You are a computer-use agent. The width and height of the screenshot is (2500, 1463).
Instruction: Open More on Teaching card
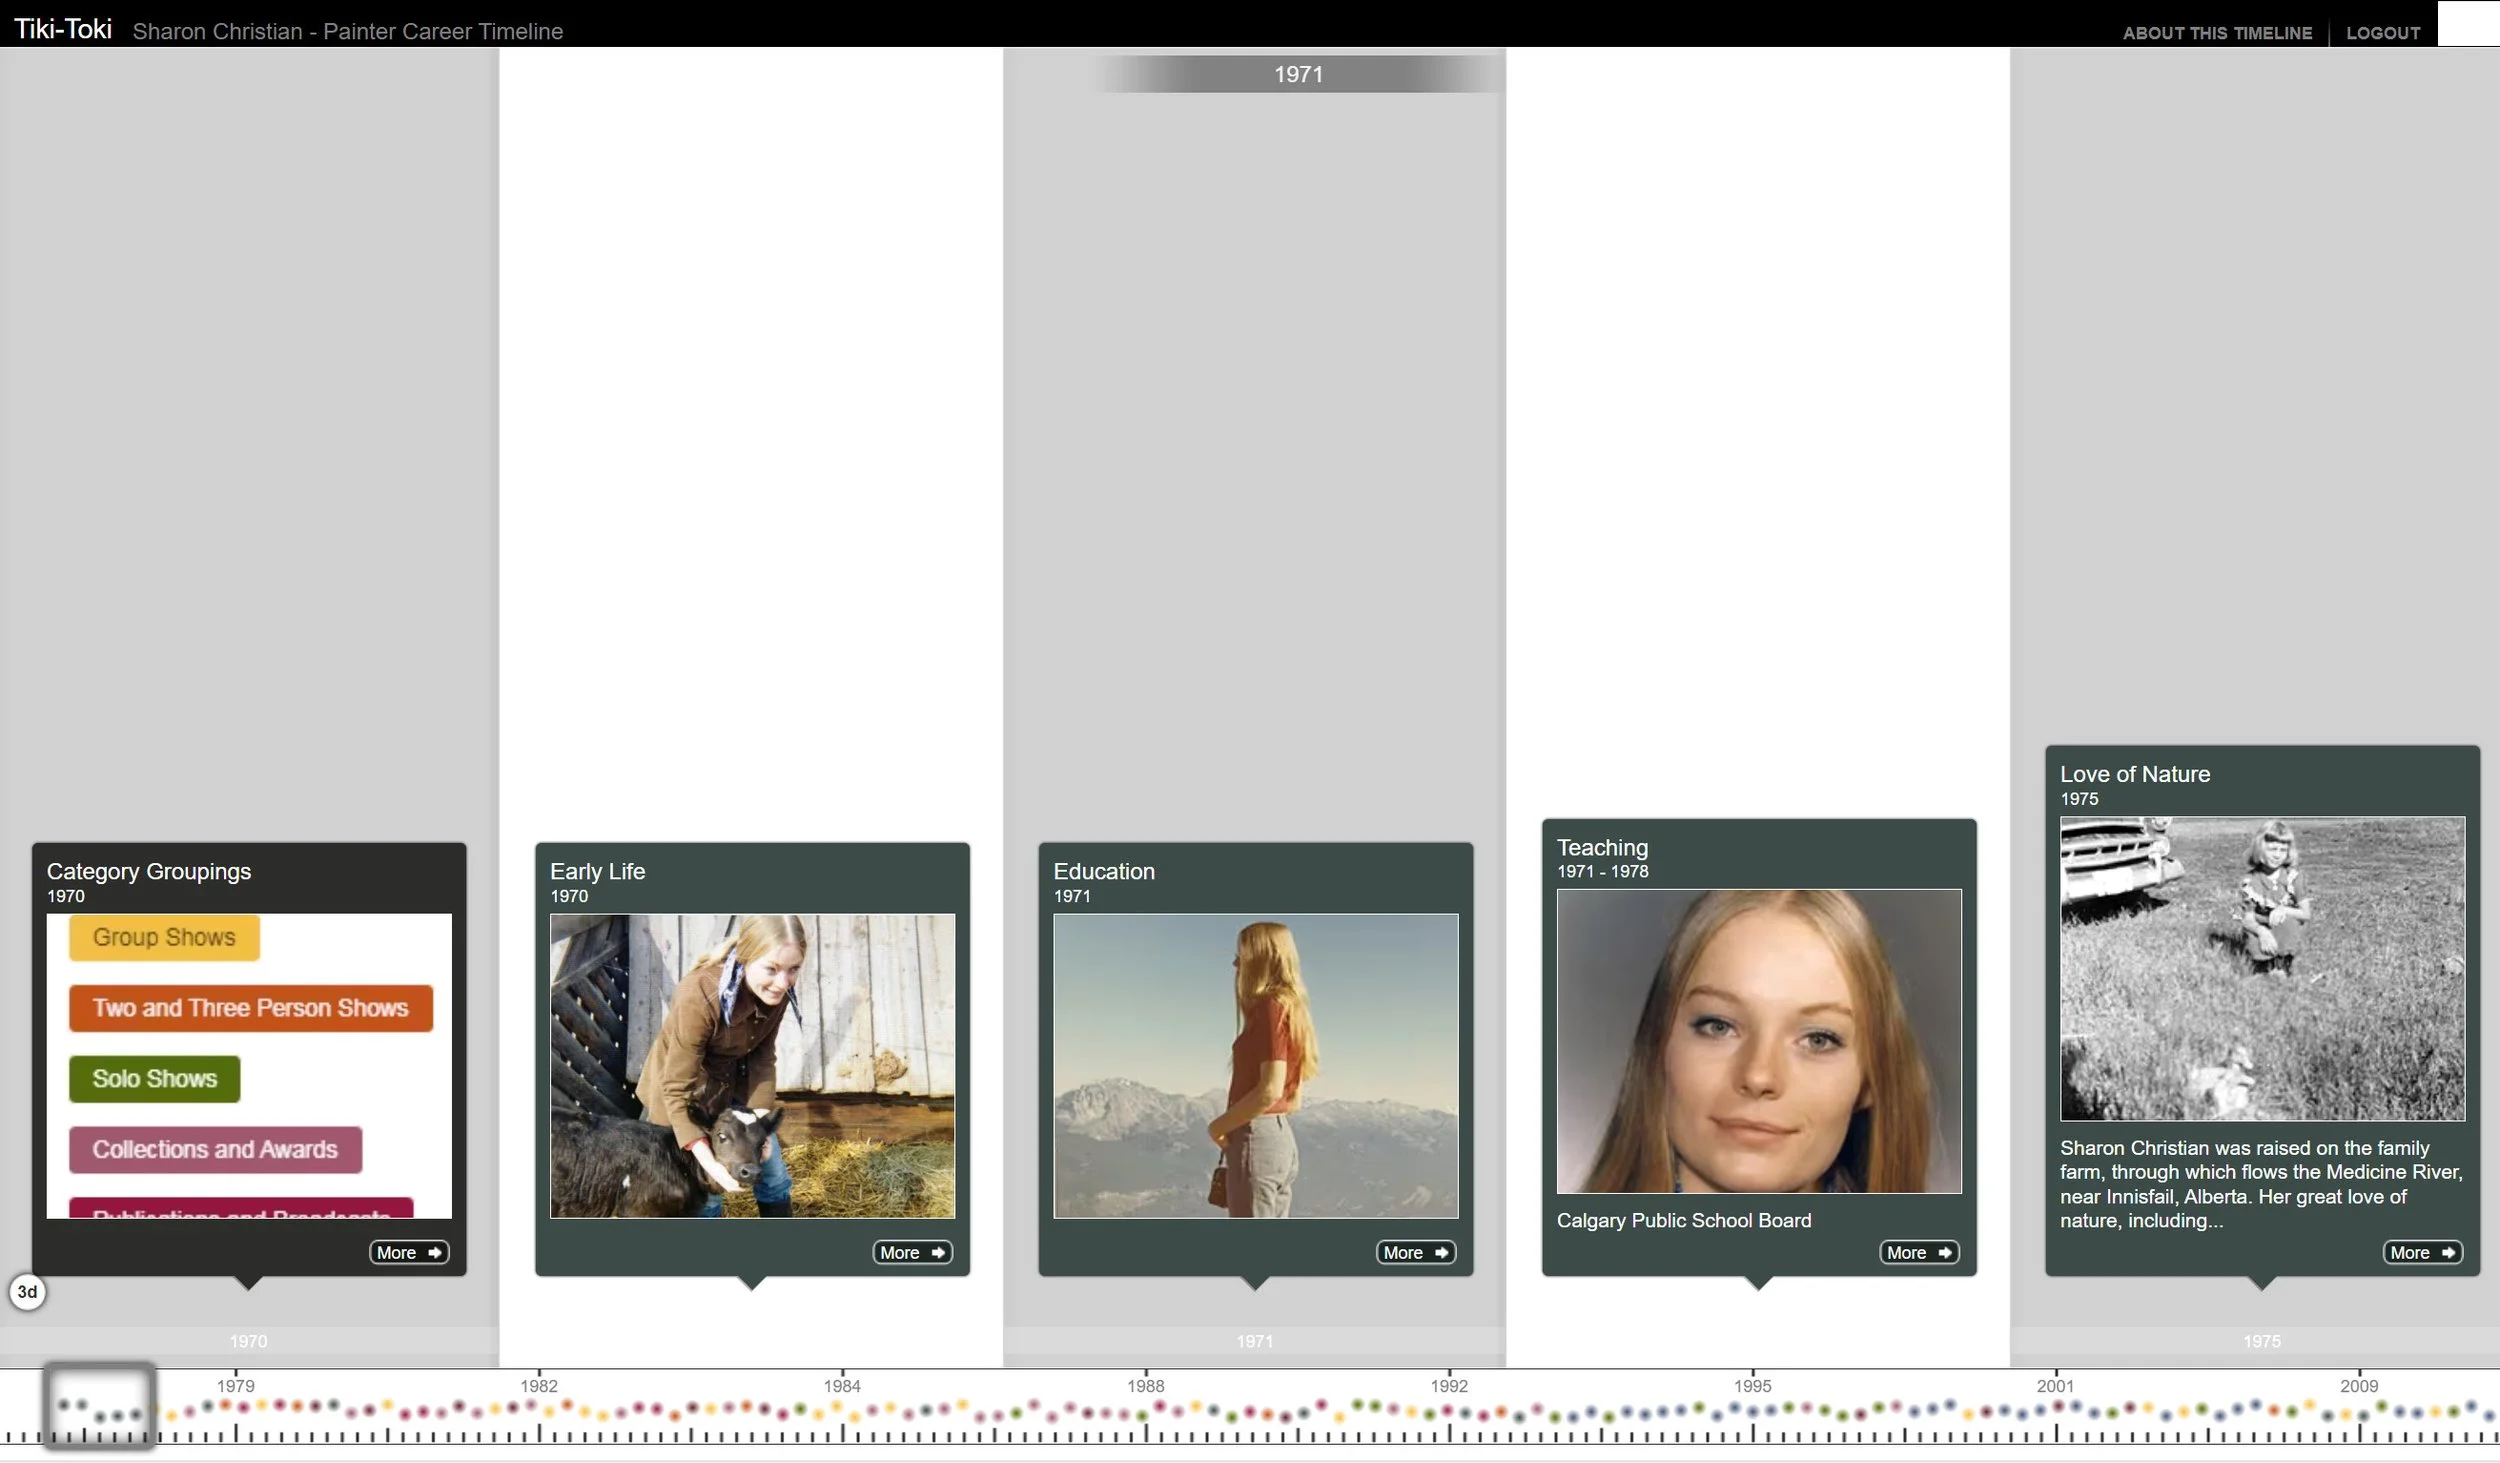[x=1918, y=1252]
